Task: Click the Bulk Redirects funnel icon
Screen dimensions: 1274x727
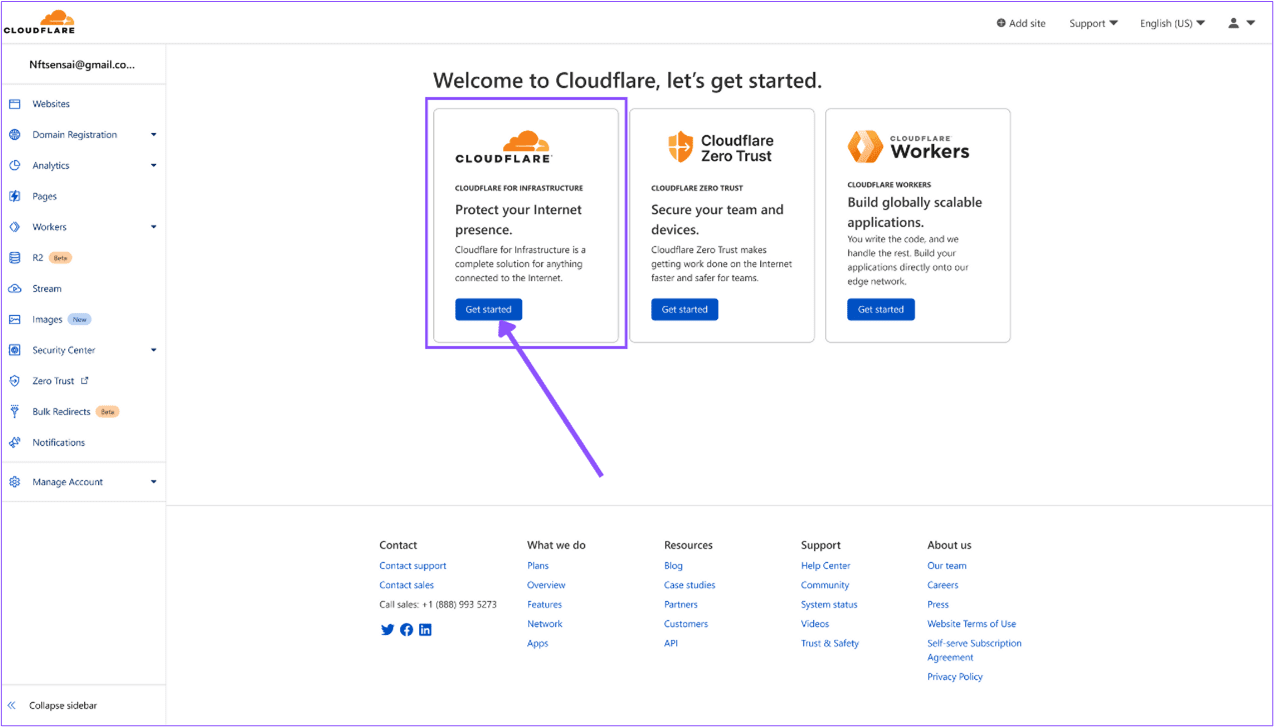Action: pyautogui.click(x=14, y=412)
